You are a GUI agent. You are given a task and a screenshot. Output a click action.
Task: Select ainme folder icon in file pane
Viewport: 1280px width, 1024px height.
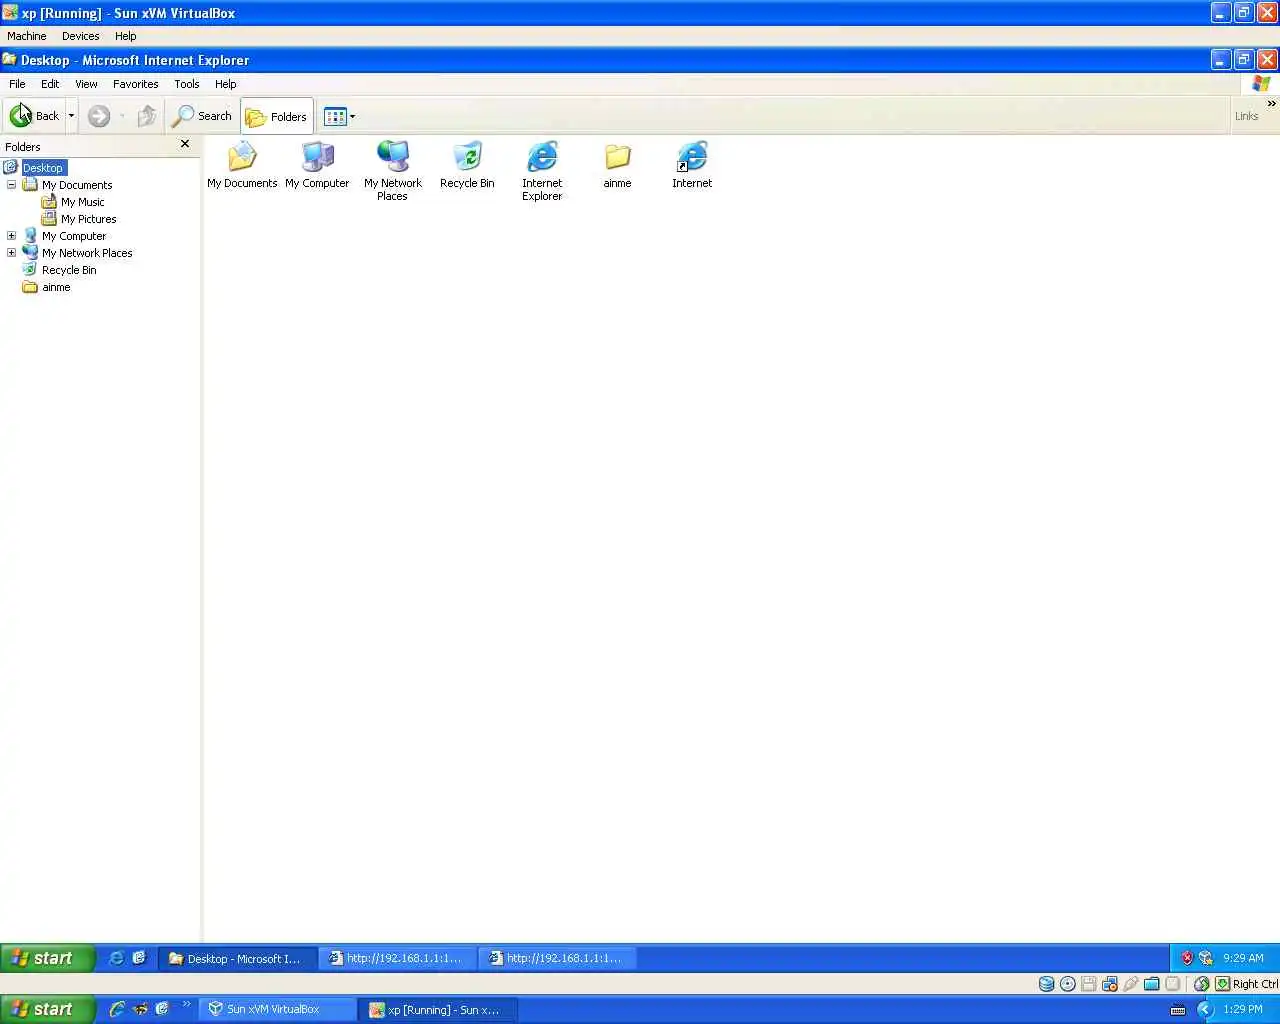[617, 165]
